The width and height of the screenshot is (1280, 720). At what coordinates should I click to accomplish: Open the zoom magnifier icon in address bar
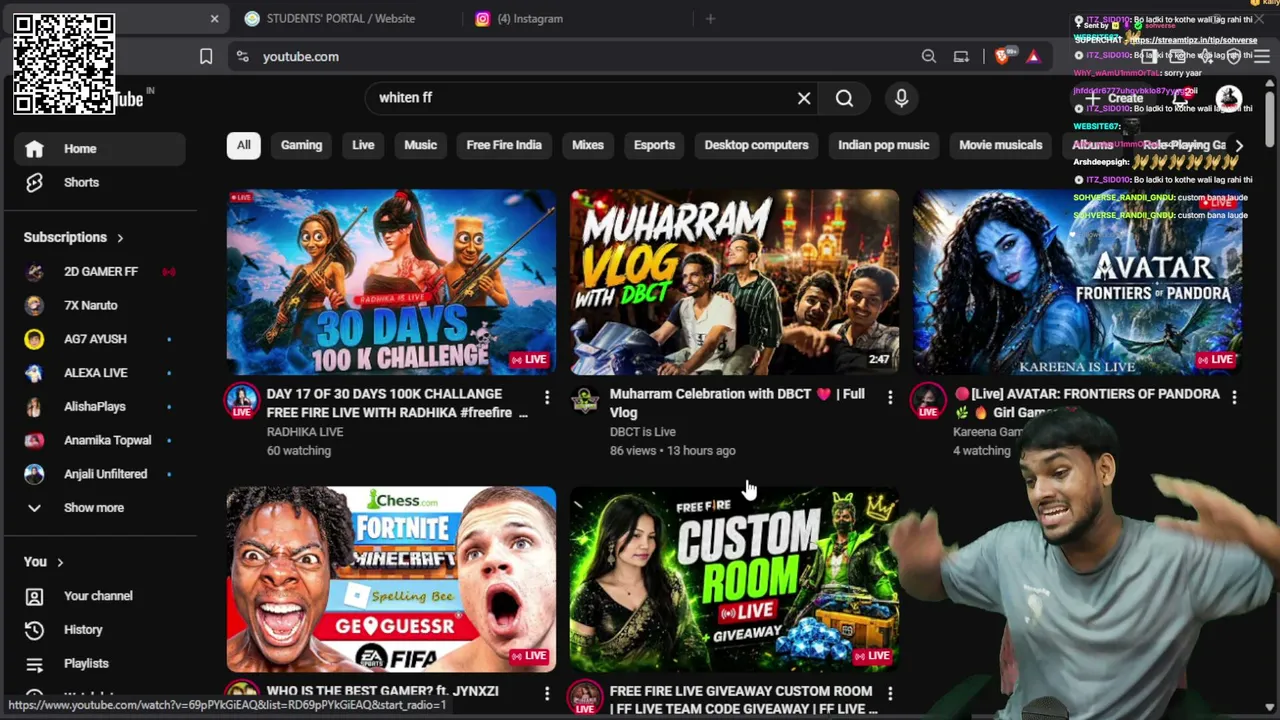(929, 57)
